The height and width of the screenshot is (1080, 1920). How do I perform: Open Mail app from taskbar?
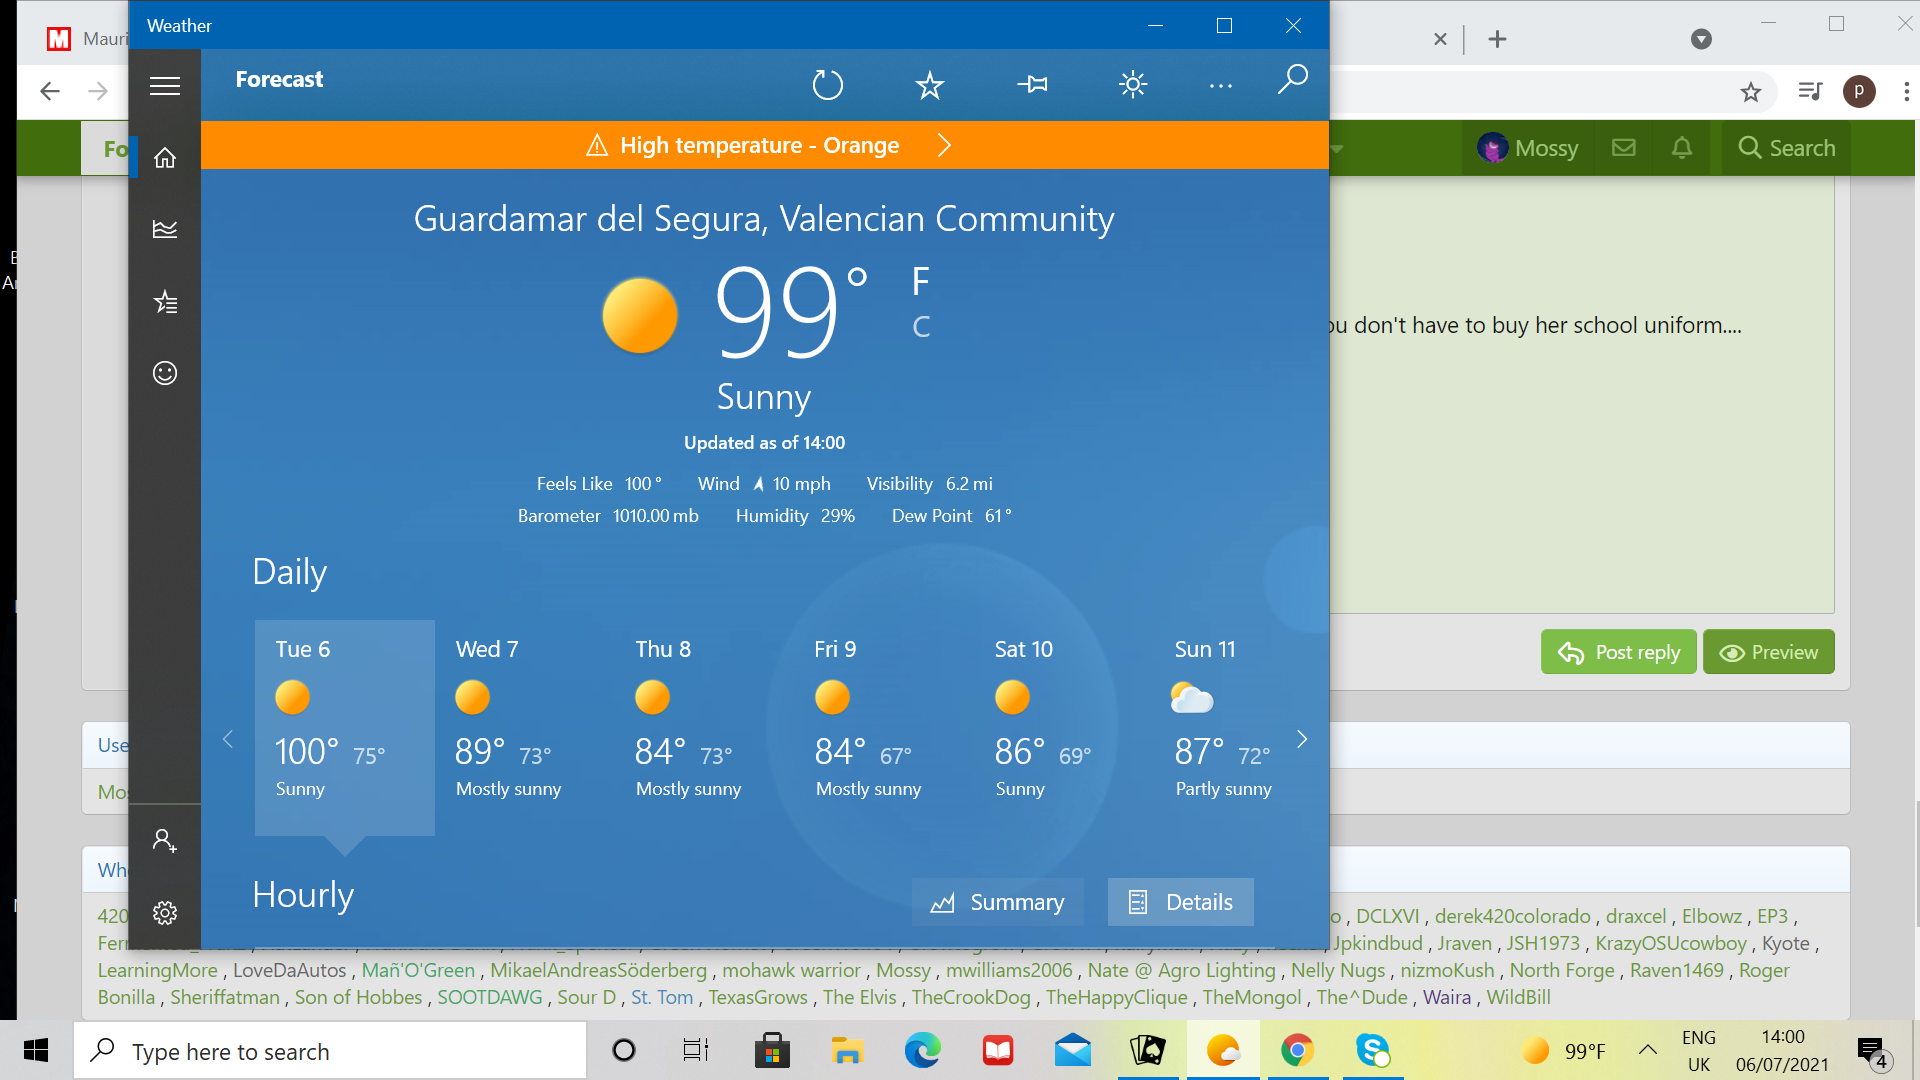[1073, 1050]
